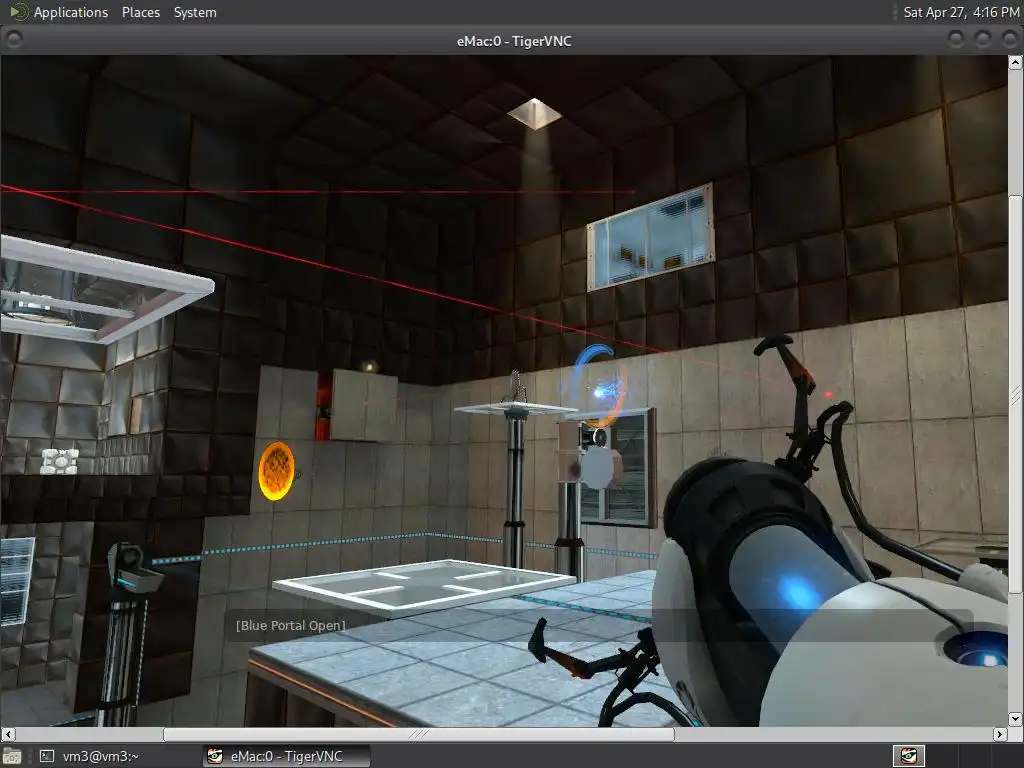The image size is (1024, 768).
Task: Click the horizontal scrollbar thumb
Action: [419, 734]
